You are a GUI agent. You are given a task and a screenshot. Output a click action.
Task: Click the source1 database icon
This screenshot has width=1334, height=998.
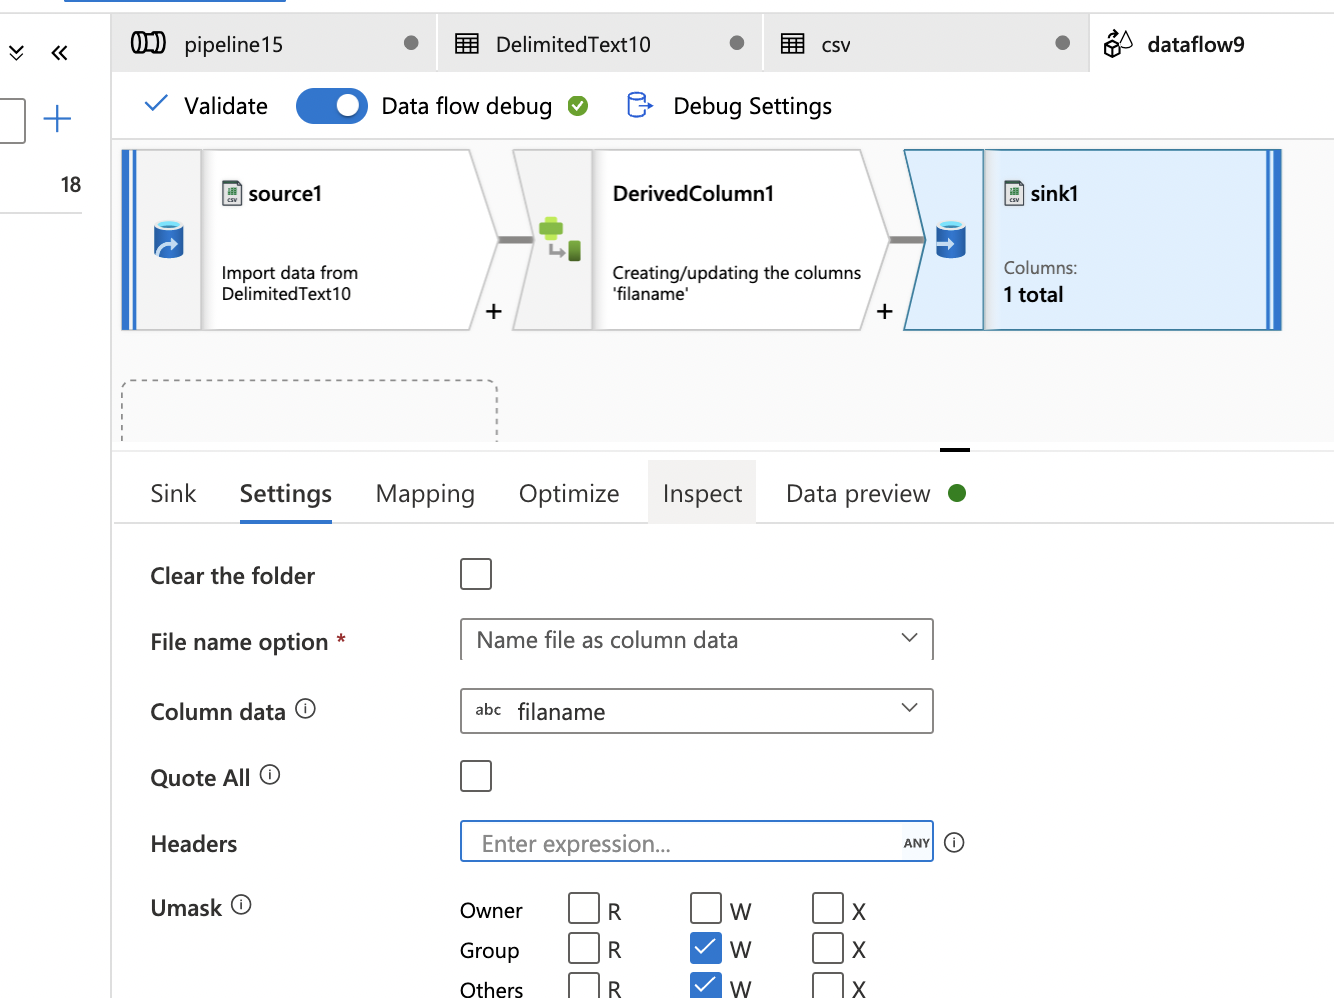(168, 240)
